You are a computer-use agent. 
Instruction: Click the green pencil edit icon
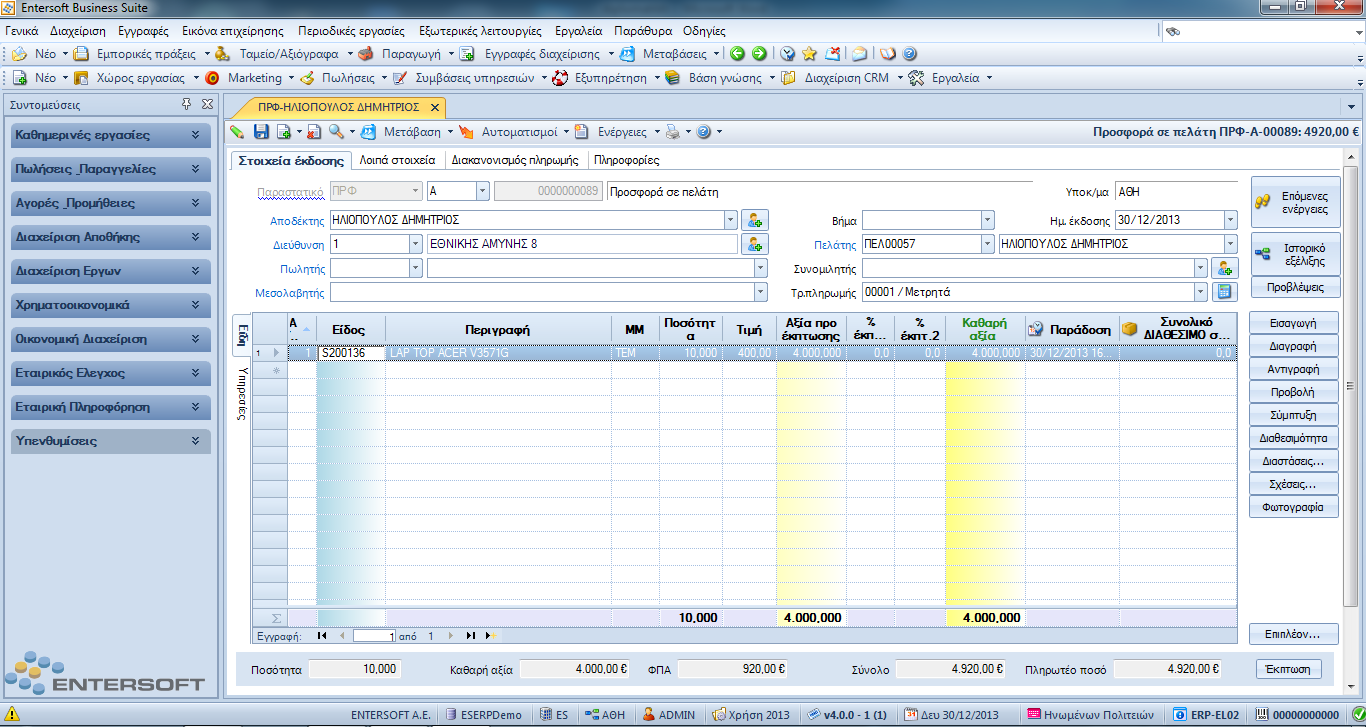237,132
